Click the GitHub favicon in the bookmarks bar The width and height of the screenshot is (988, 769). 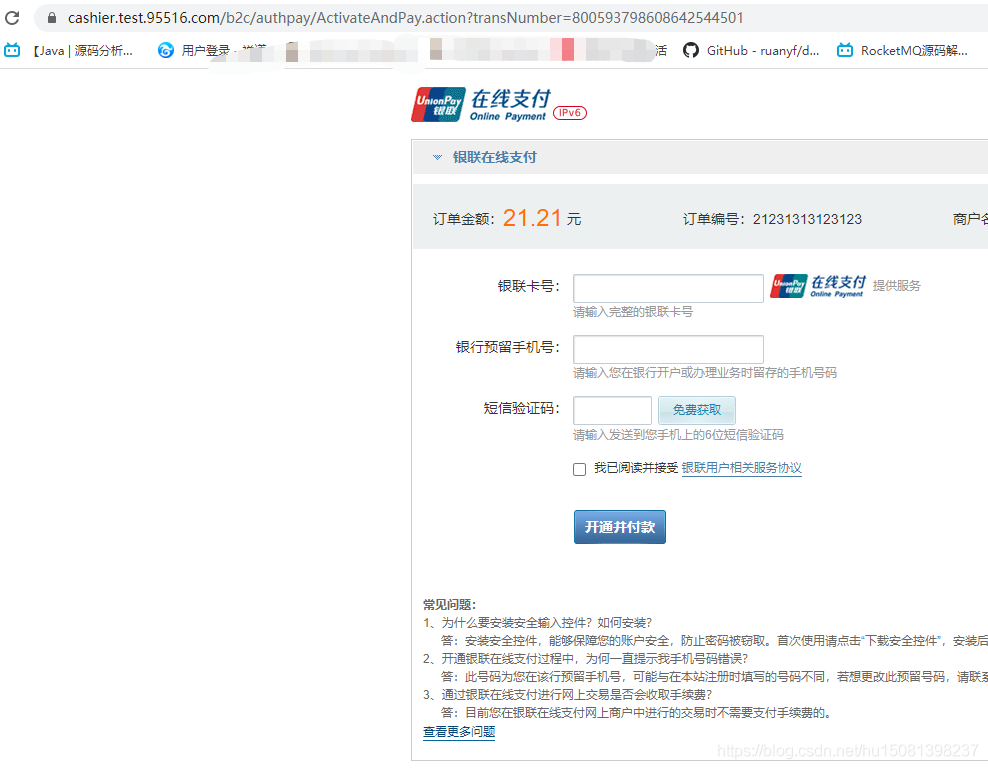(x=692, y=50)
